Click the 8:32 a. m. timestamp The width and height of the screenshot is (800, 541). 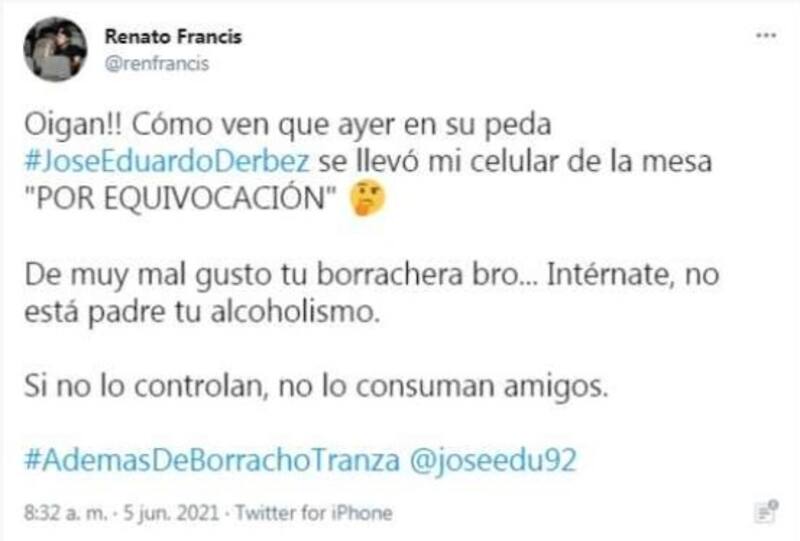65,512
